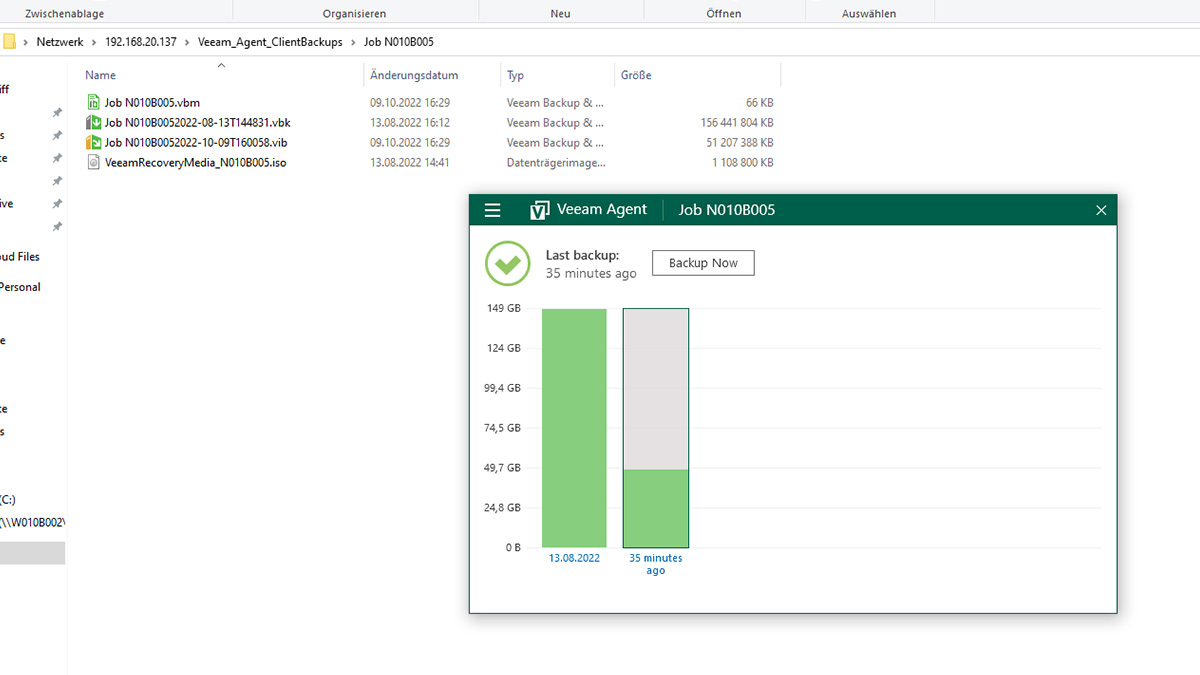Navigate to 192.168.20.137 in the breadcrumb
Viewport: 1200px width, 675px height.
(139, 42)
